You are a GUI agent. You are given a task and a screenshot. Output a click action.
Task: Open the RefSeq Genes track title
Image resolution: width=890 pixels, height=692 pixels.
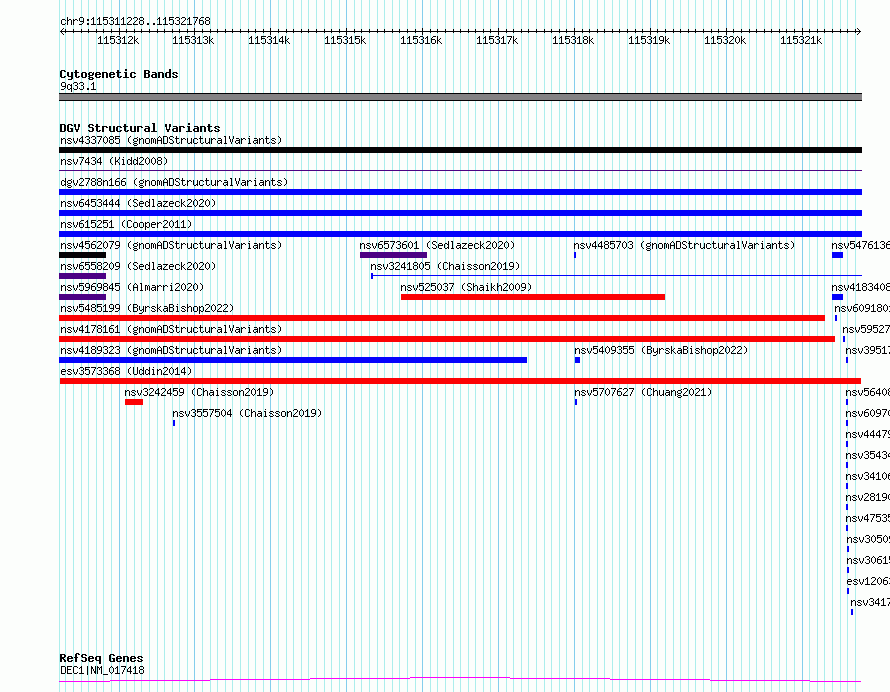click(101, 659)
